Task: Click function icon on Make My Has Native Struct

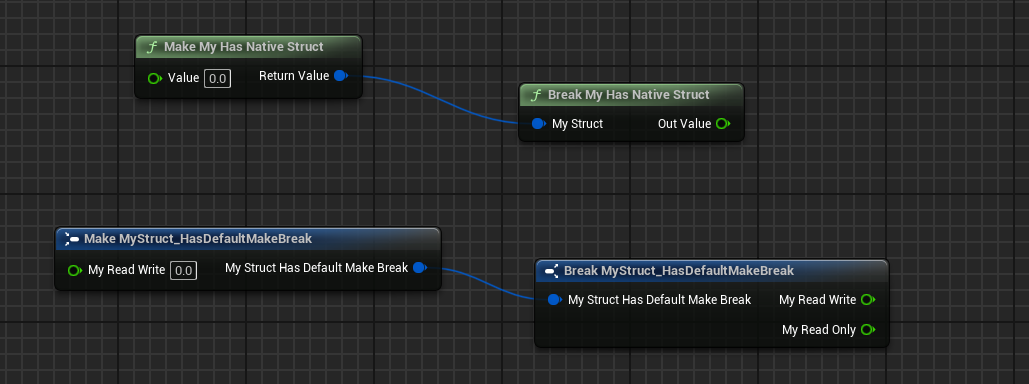Action: [152, 47]
